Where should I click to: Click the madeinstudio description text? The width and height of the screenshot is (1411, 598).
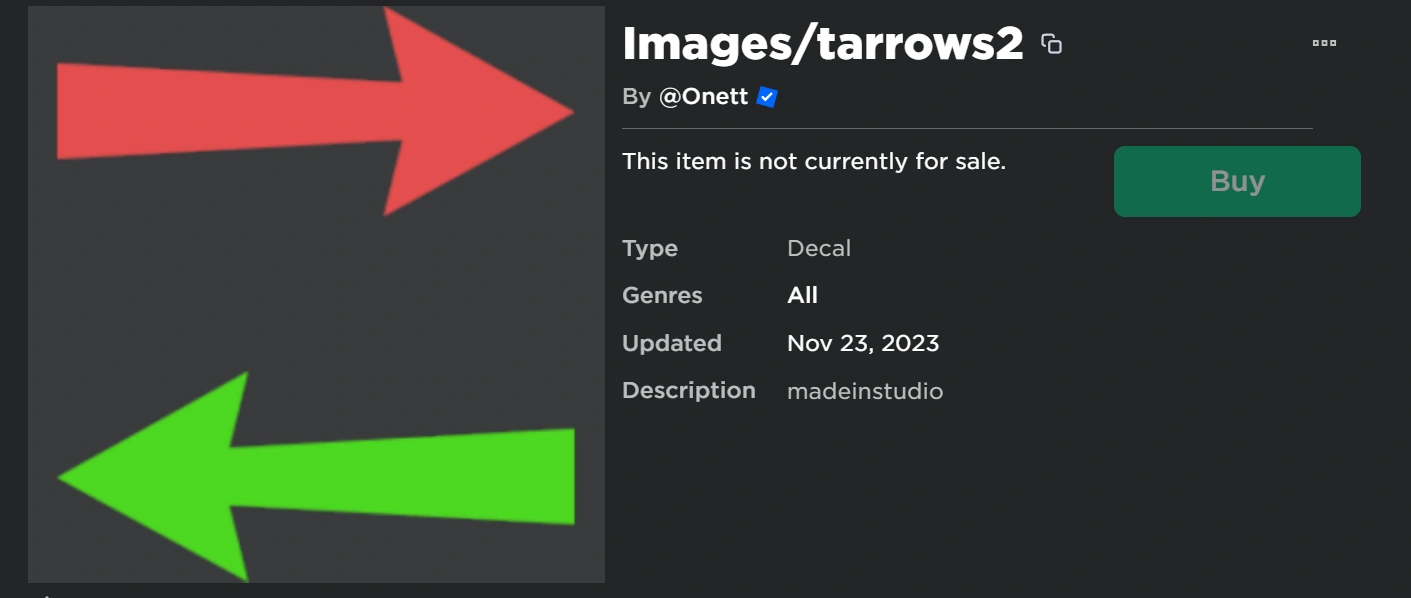(865, 391)
